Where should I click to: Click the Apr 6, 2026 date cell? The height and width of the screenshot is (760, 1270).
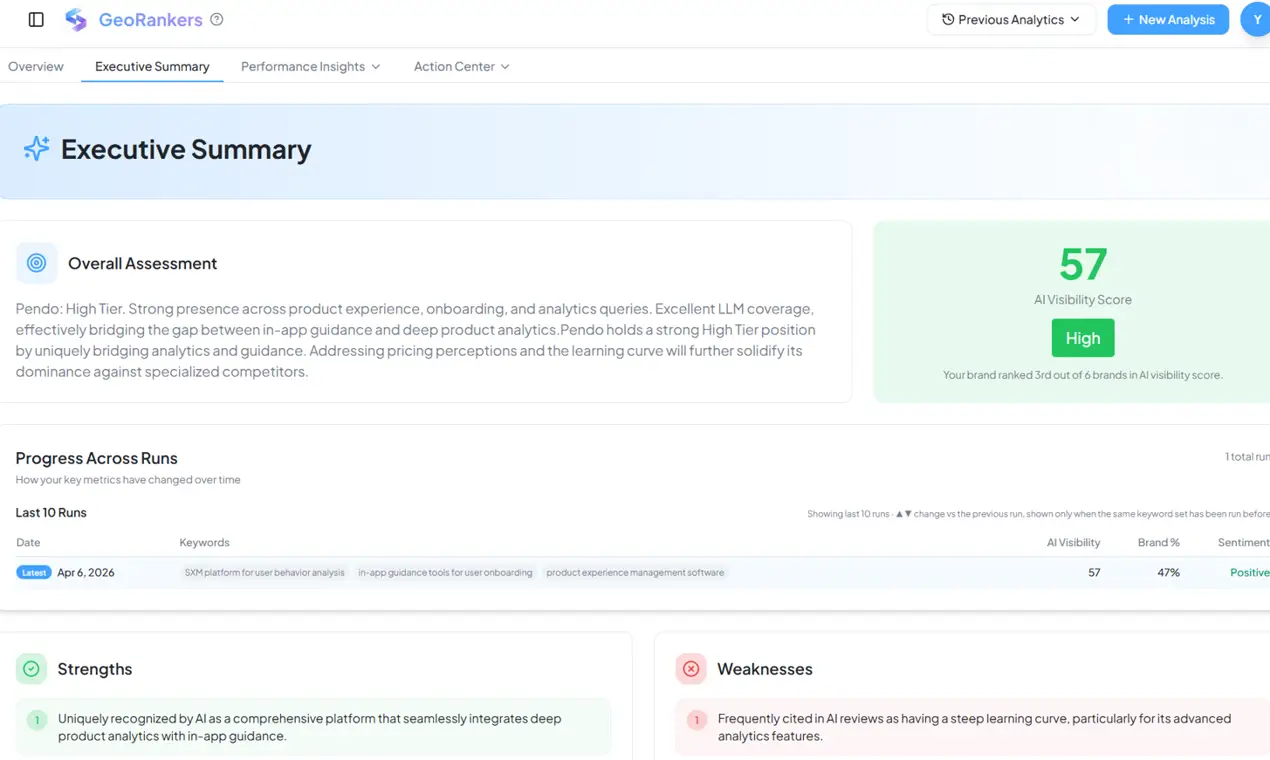86,573
